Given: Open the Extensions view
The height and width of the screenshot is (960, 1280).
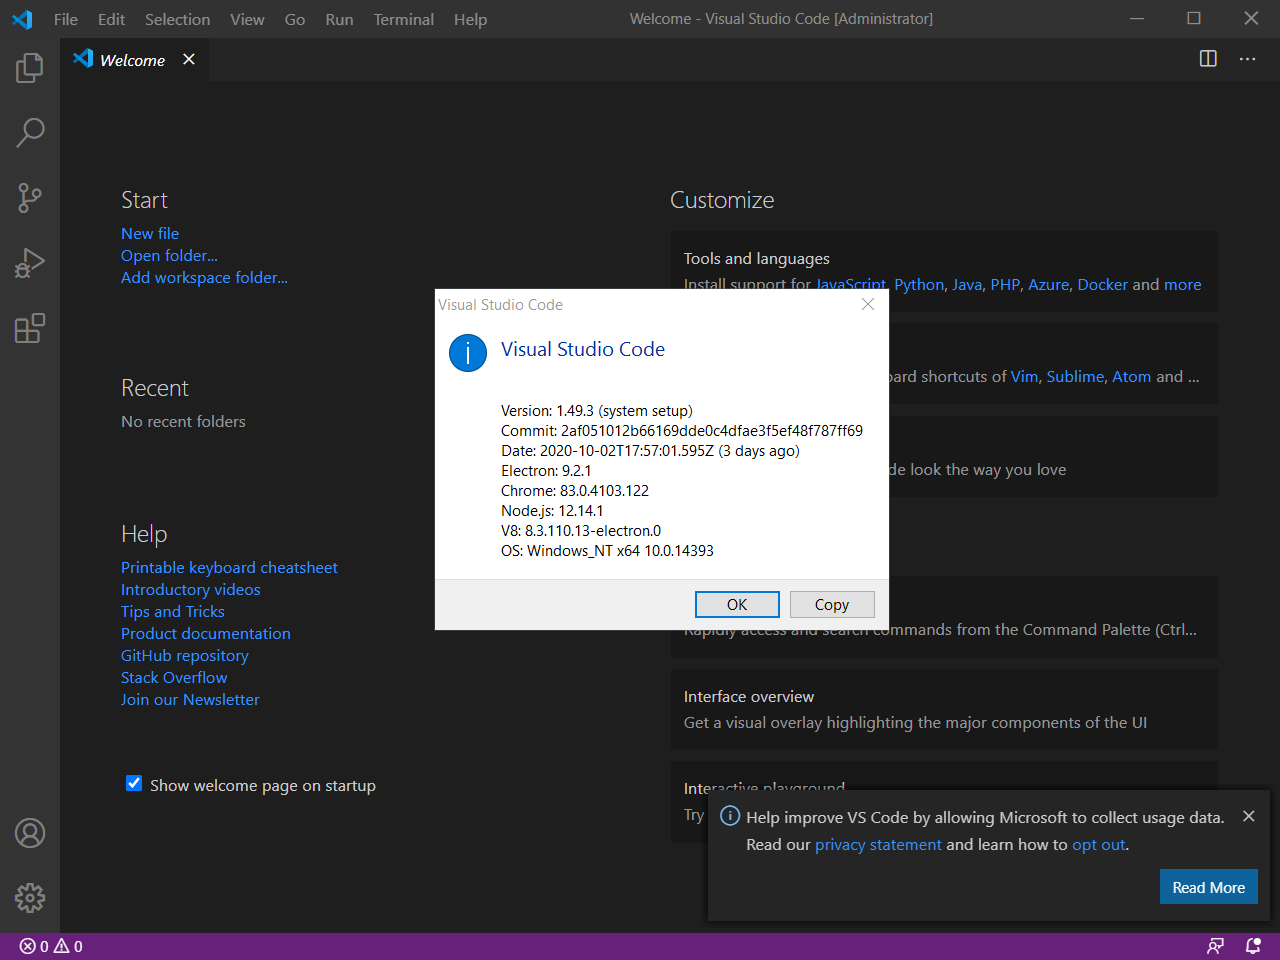Looking at the screenshot, I should pyautogui.click(x=30, y=328).
